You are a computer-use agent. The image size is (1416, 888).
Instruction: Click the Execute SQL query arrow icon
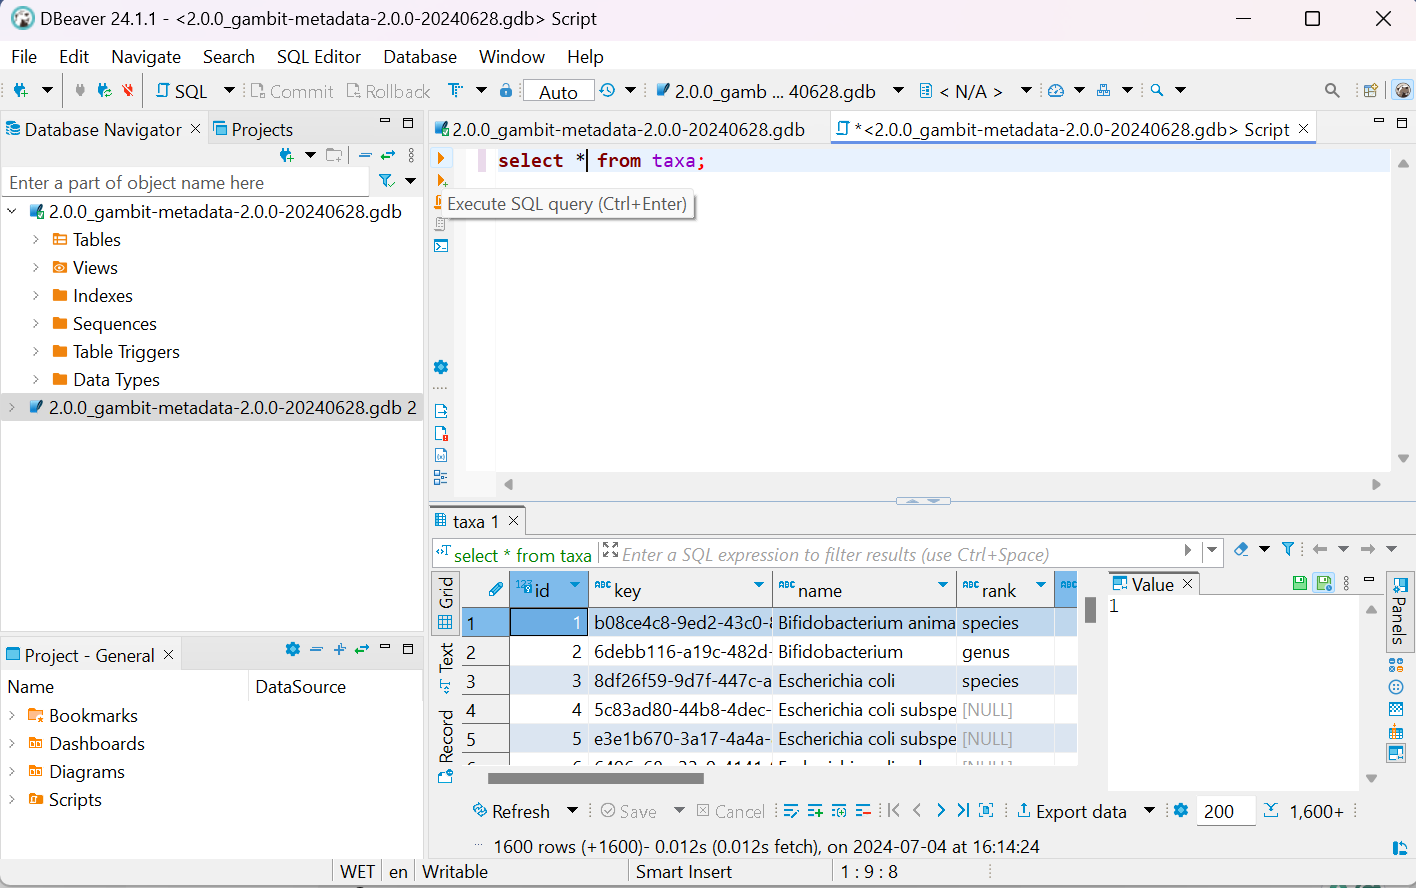point(441,158)
